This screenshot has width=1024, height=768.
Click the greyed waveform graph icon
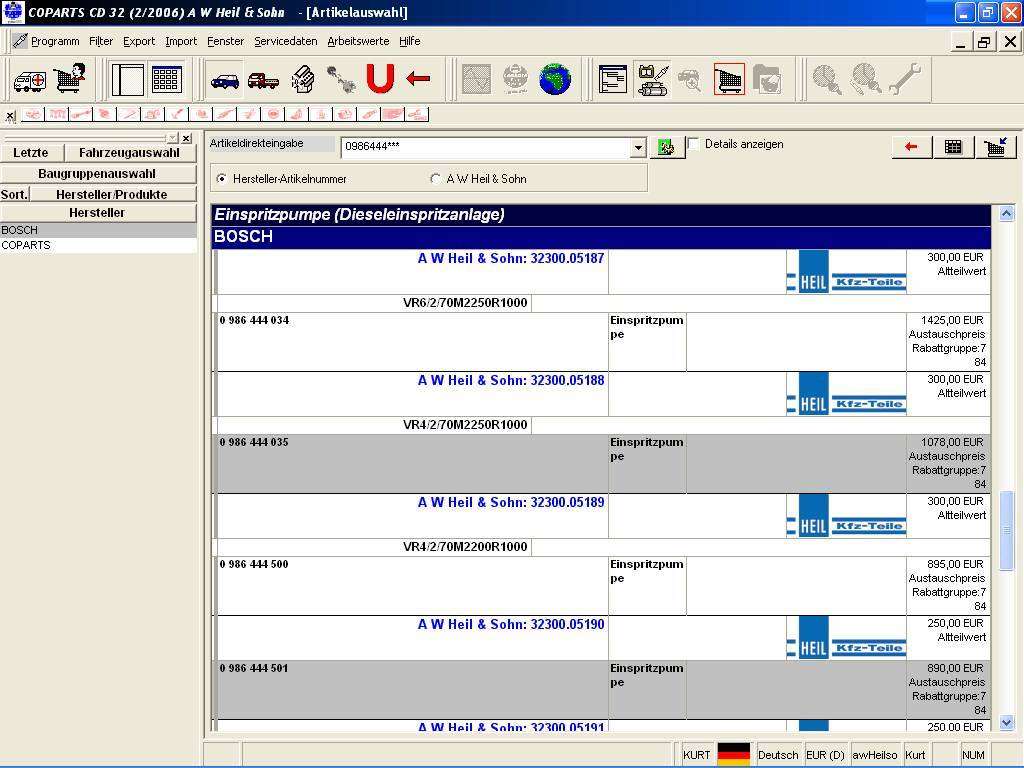(x=477, y=80)
